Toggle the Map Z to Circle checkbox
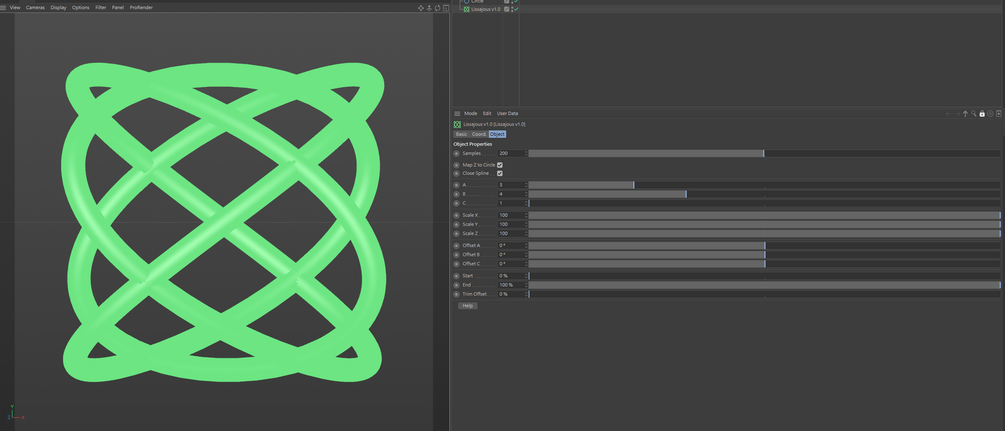The image size is (1005, 431). (500, 165)
